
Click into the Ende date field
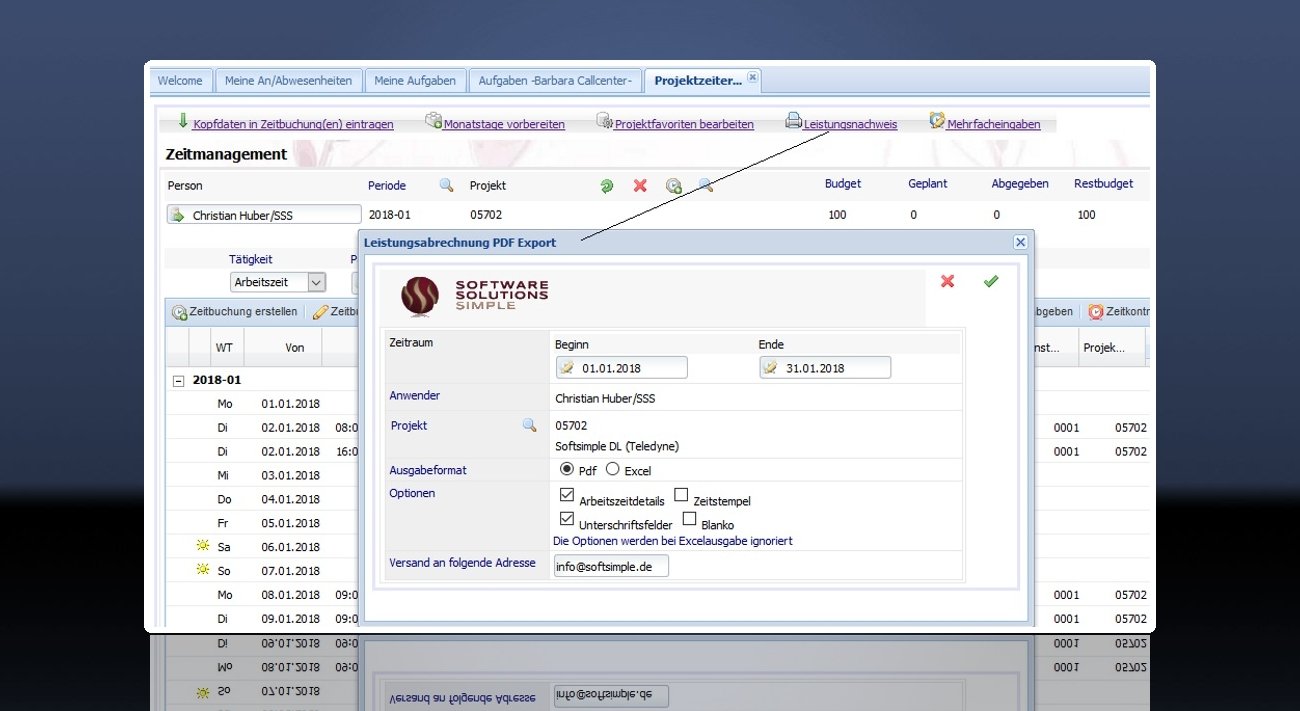pyautogui.click(x=825, y=368)
